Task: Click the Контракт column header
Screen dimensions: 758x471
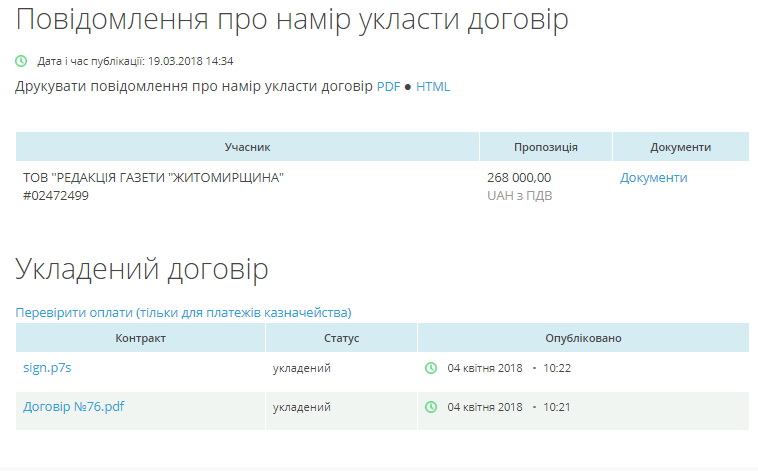Action: click(x=140, y=338)
